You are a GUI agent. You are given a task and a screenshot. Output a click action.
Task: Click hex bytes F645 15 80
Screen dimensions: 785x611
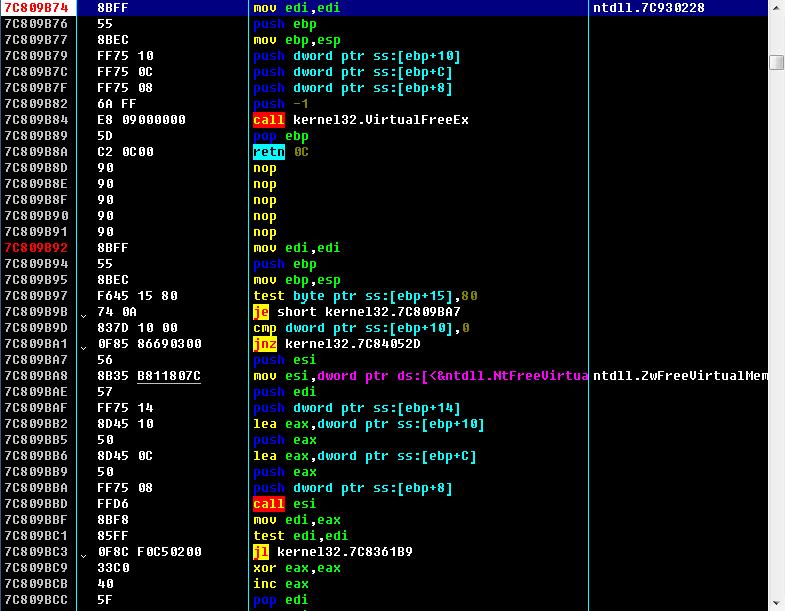(x=137, y=295)
